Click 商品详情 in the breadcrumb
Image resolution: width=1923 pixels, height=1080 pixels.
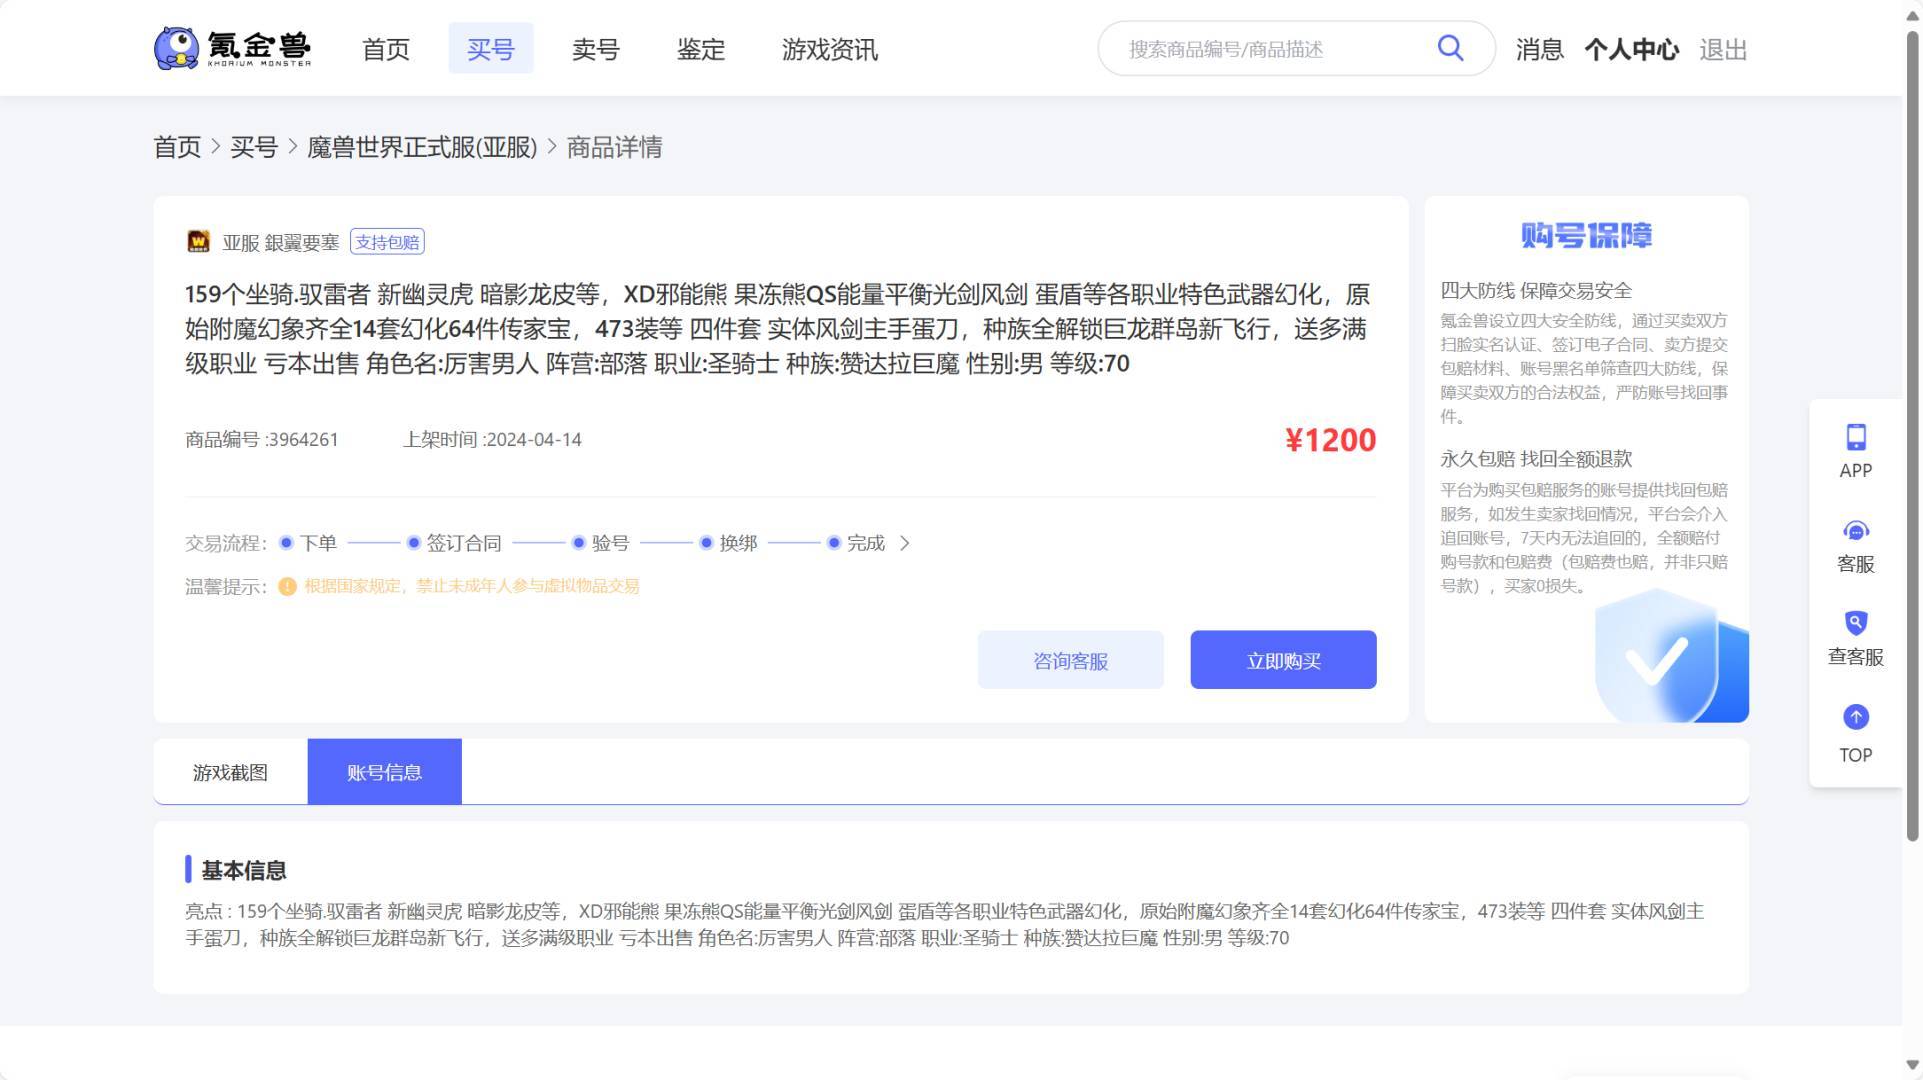pos(614,147)
